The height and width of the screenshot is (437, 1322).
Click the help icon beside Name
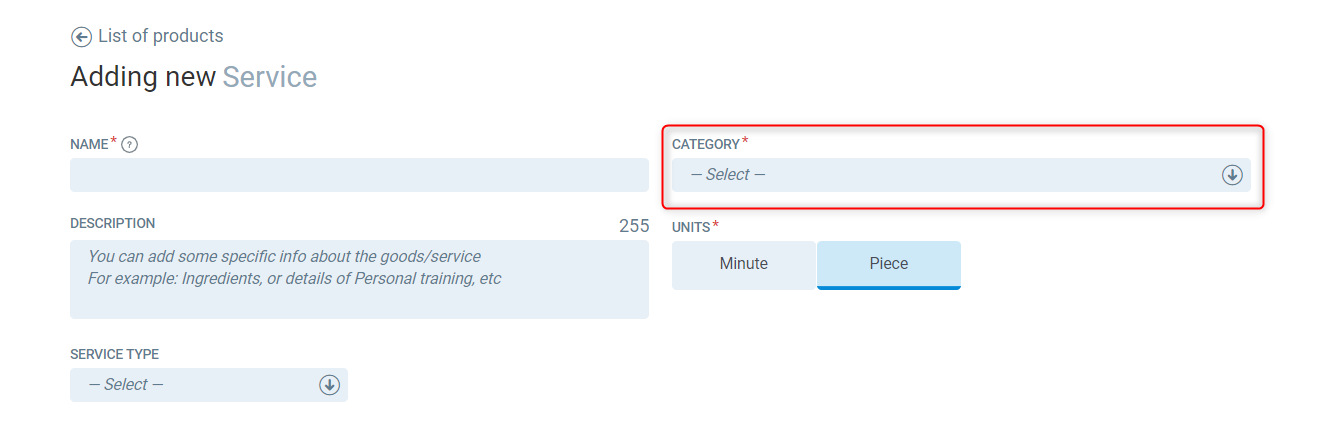click(129, 145)
